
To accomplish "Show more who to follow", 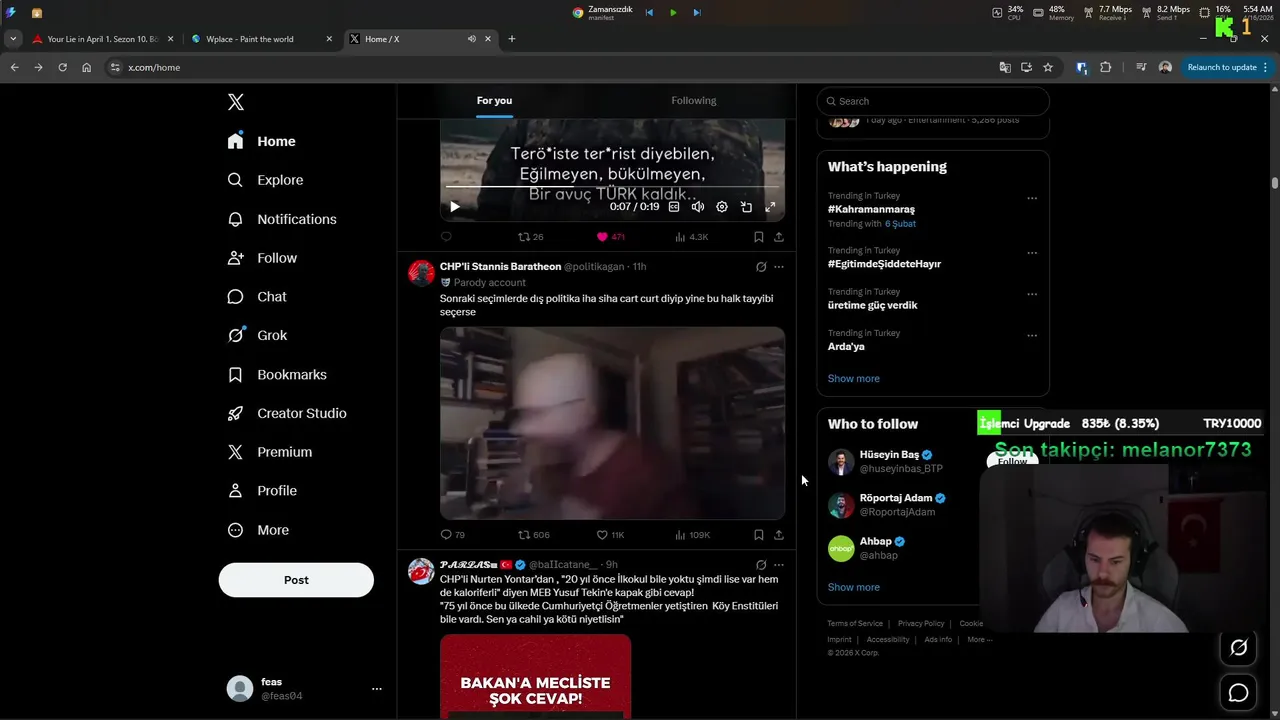I will tap(854, 587).
